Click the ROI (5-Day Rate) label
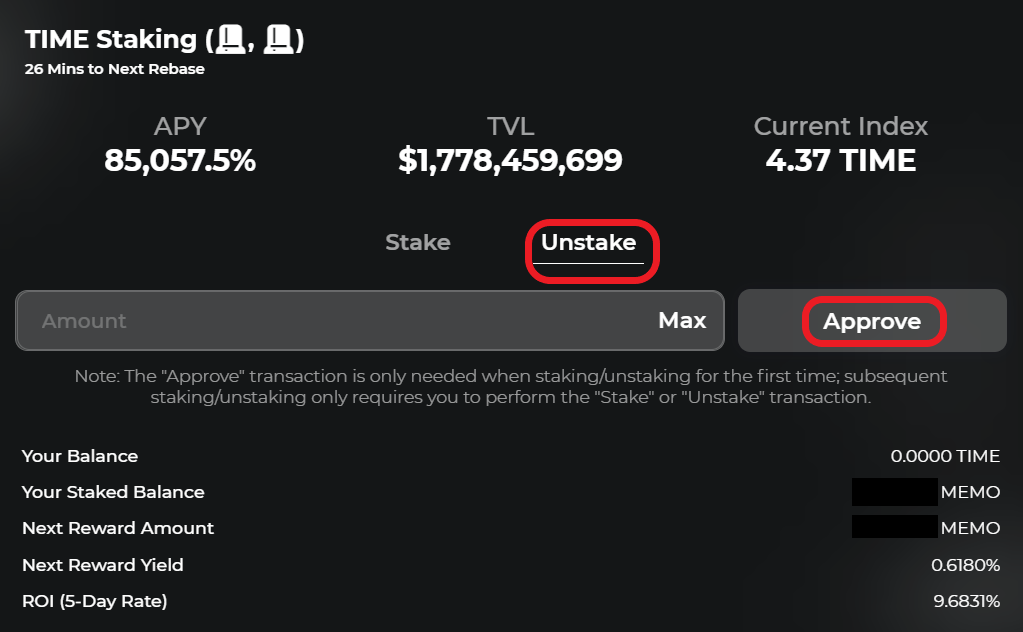The image size is (1023, 632). [x=95, y=601]
